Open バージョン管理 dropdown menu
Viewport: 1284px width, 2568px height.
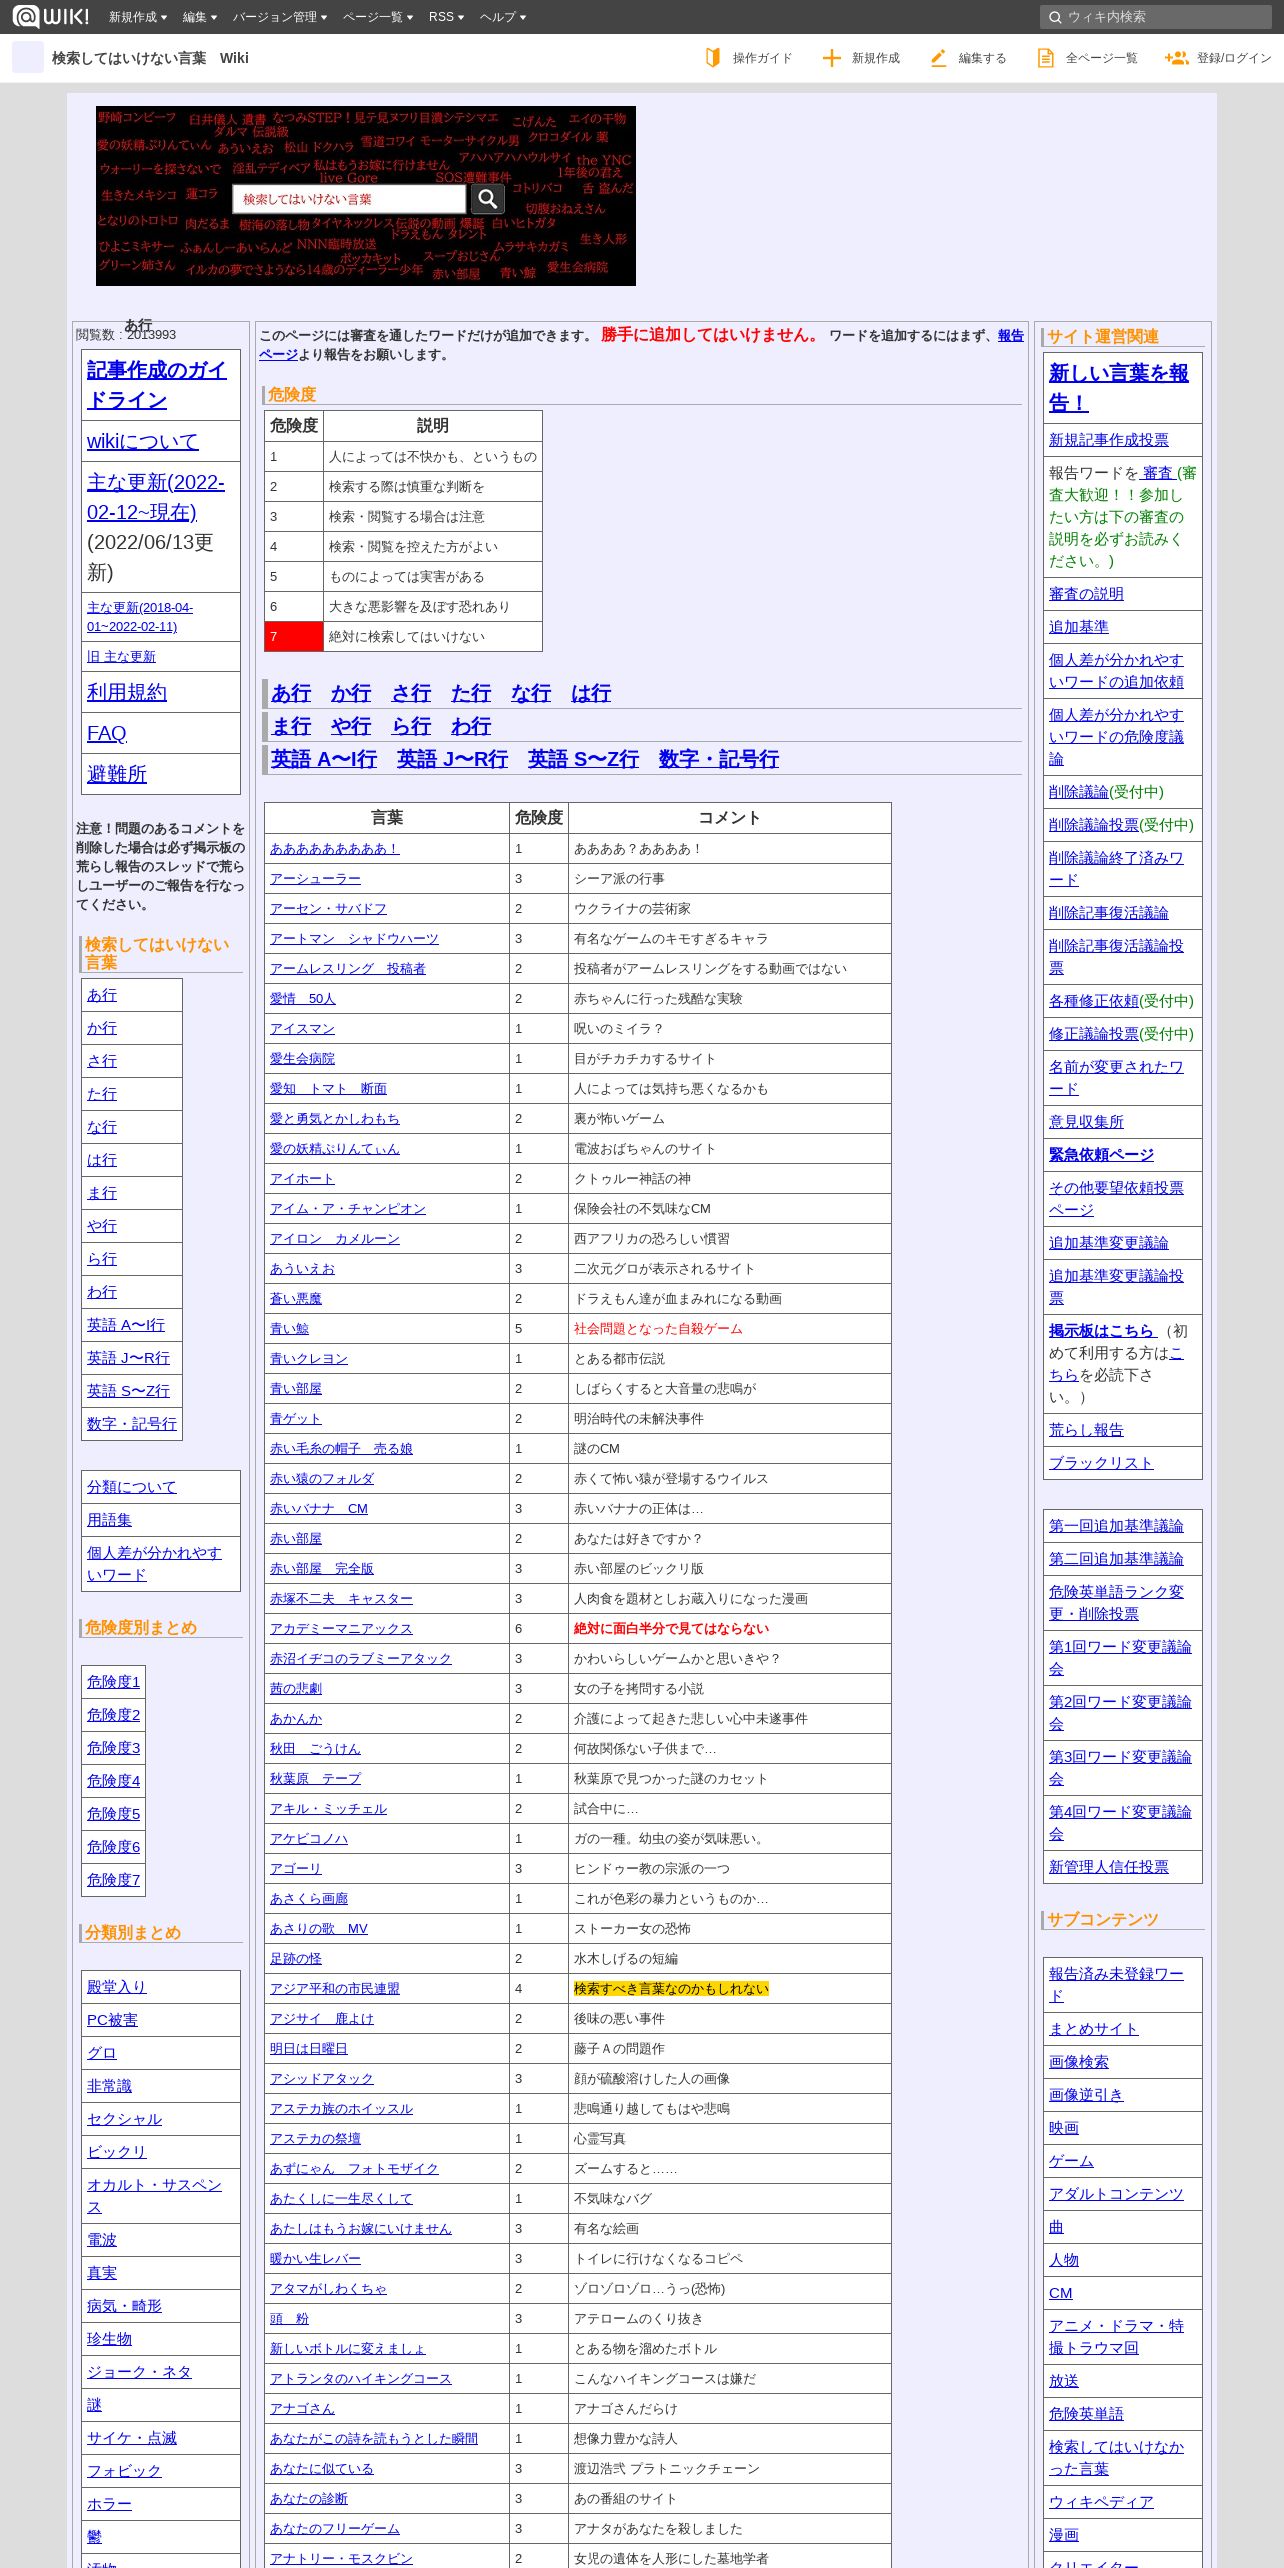pyautogui.click(x=280, y=17)
